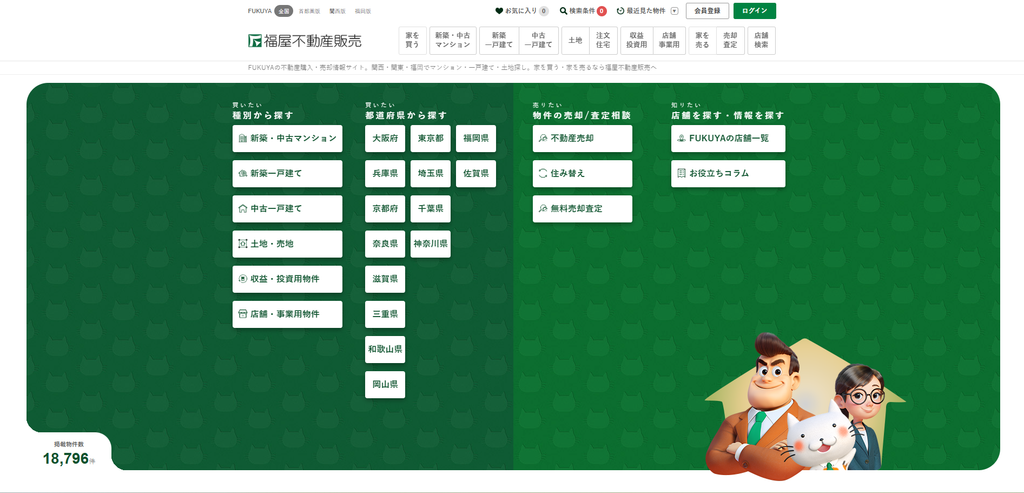This screenshot has height=493, width=1024.
Task: Switch to 関西版 region
Action: pos(337,11)
